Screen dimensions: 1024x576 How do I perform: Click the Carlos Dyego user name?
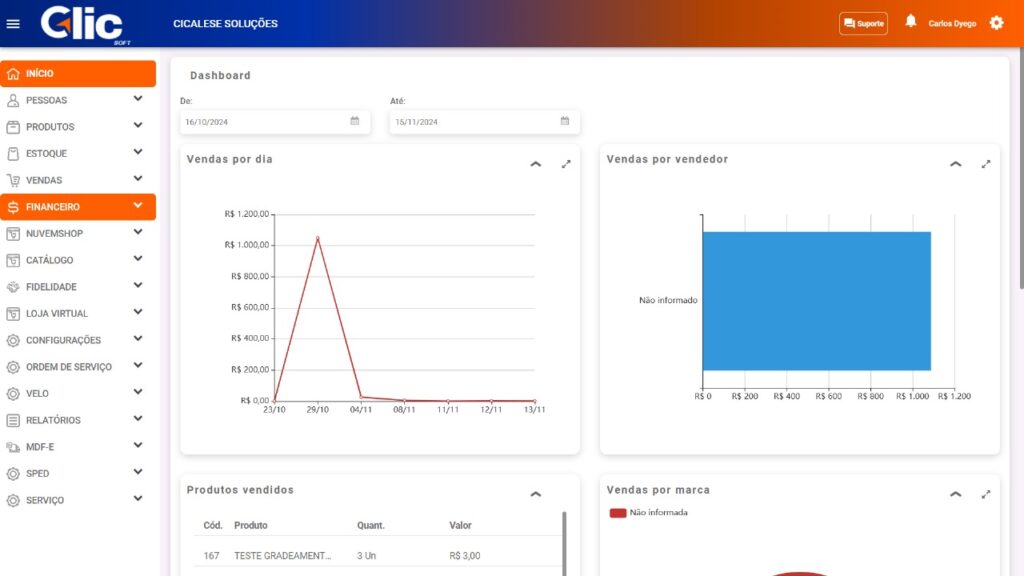952,23
